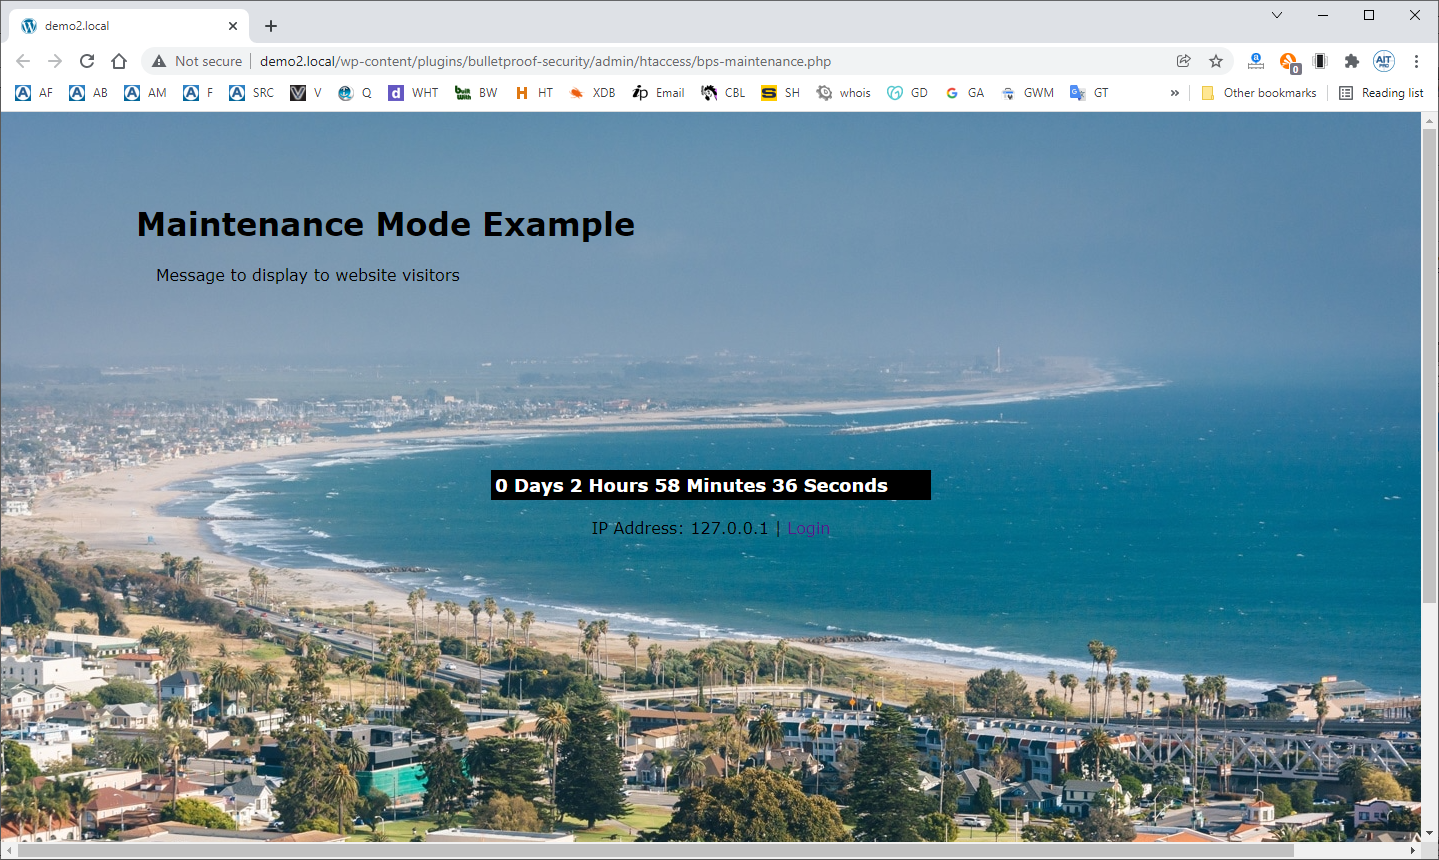
Task: Open Chrome's three-dot menu
Action: click(x=1416, y=61)
